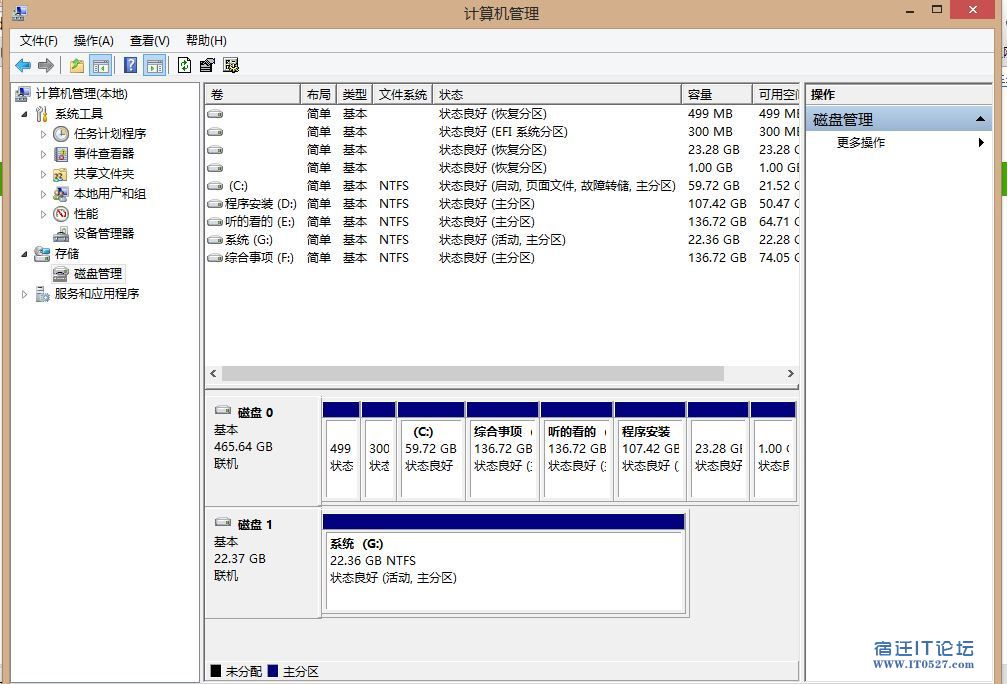
Task: Select the 程序安装 (D:) volume row
Action: click(502, 204)
